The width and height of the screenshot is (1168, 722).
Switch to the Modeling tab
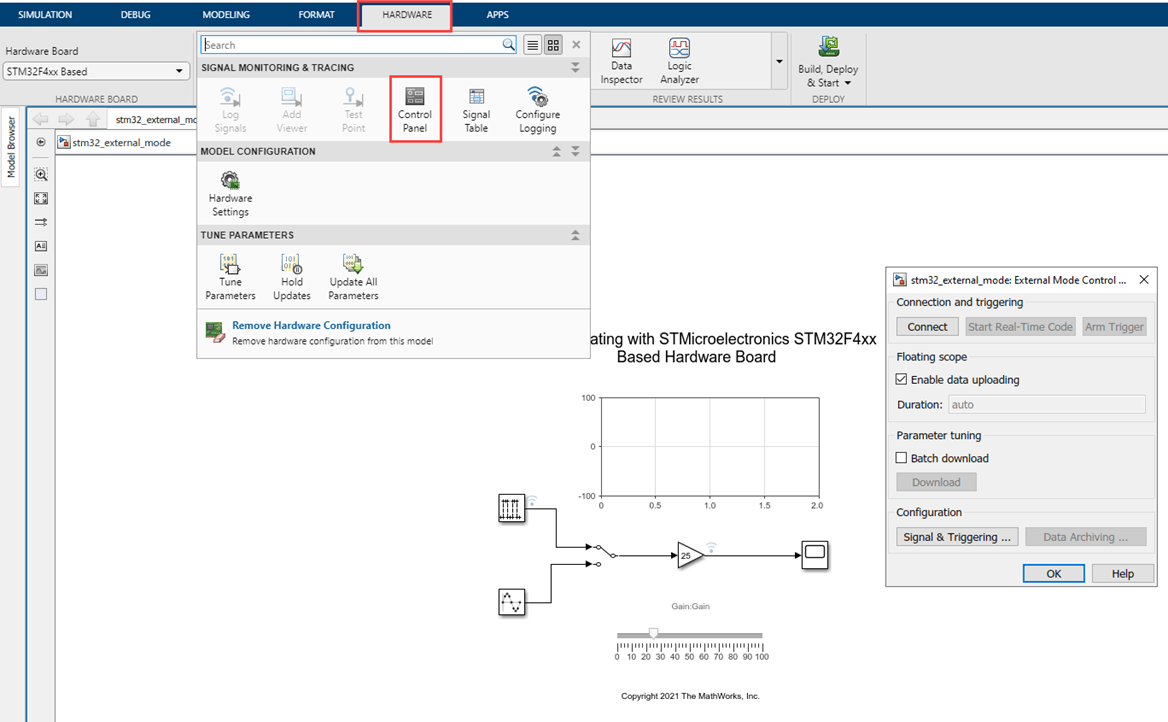[226, 15]
